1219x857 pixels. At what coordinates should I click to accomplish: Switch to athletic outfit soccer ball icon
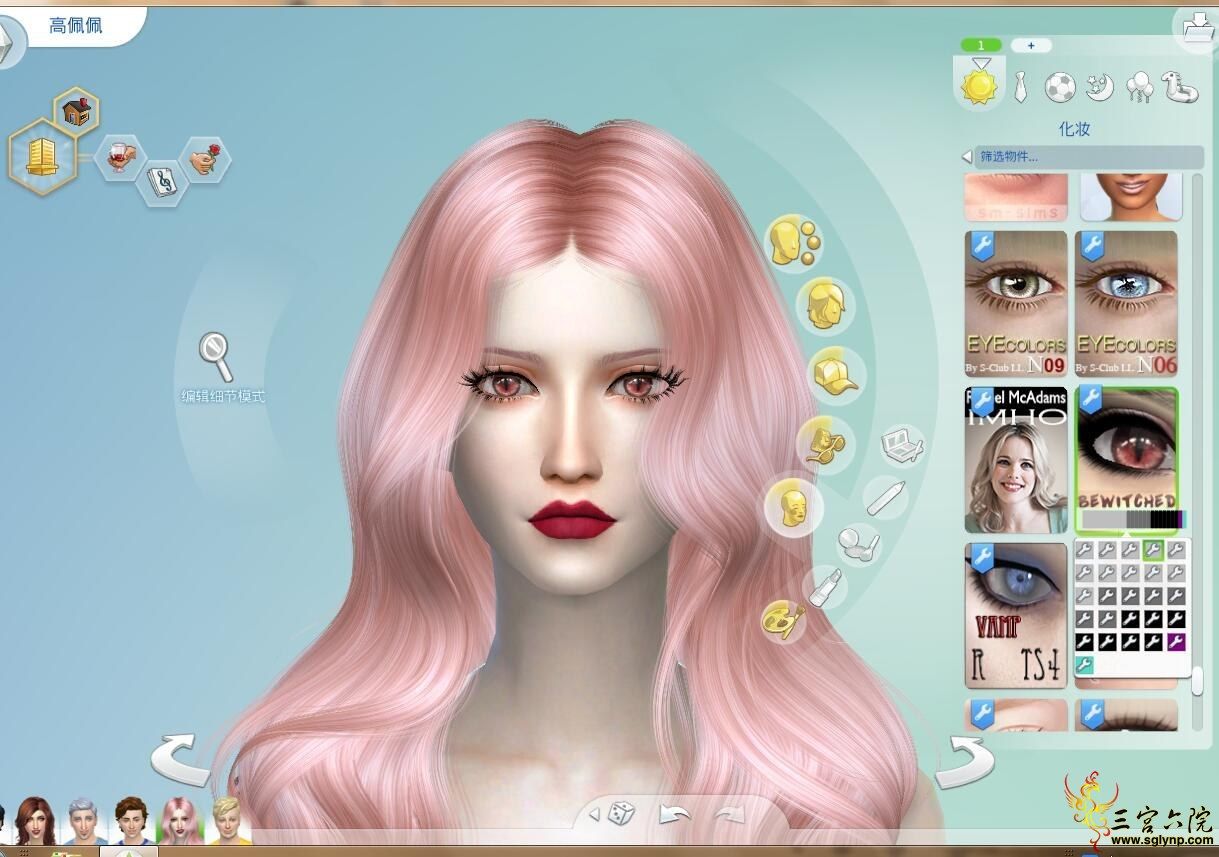pos(1060,88)
